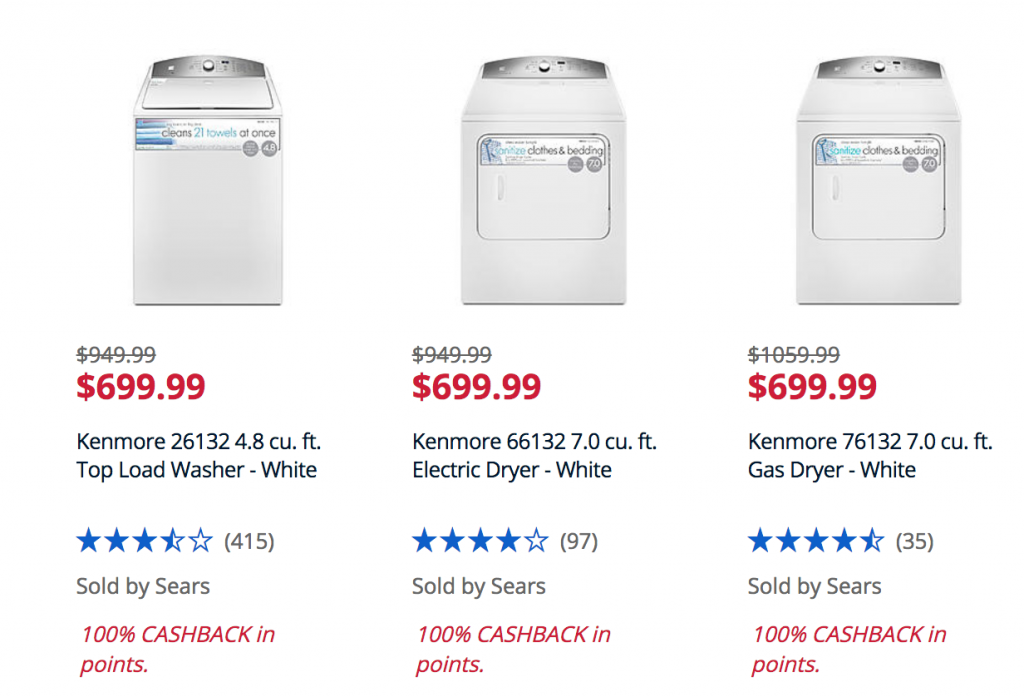Image resolution: width=1024 pixels, height=697 pixels.
Task: Click the star rating icons for the electric dryer
Action: pyautogui.click(x=480, y=541)
